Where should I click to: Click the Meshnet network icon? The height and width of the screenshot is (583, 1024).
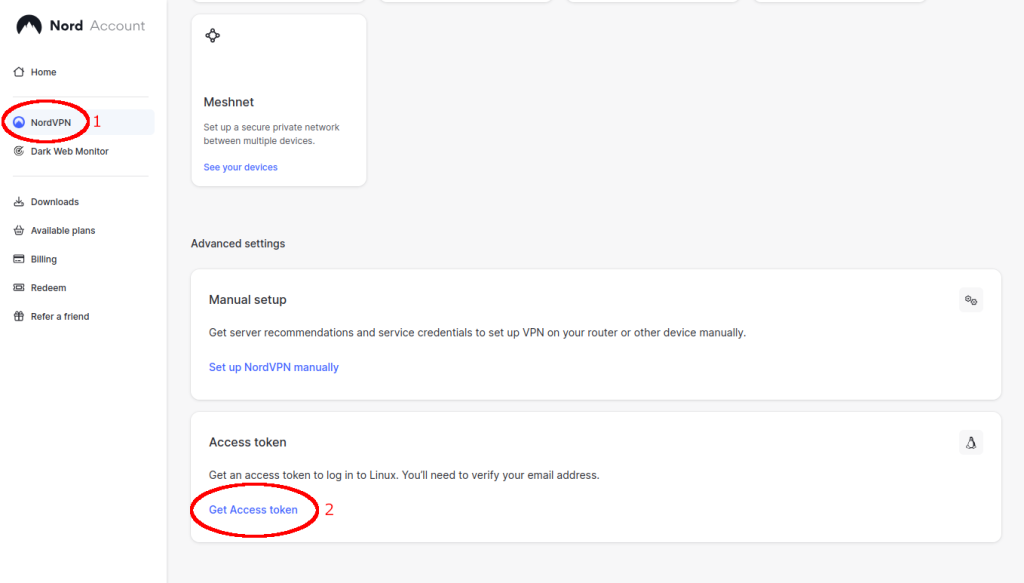(212, 36)
